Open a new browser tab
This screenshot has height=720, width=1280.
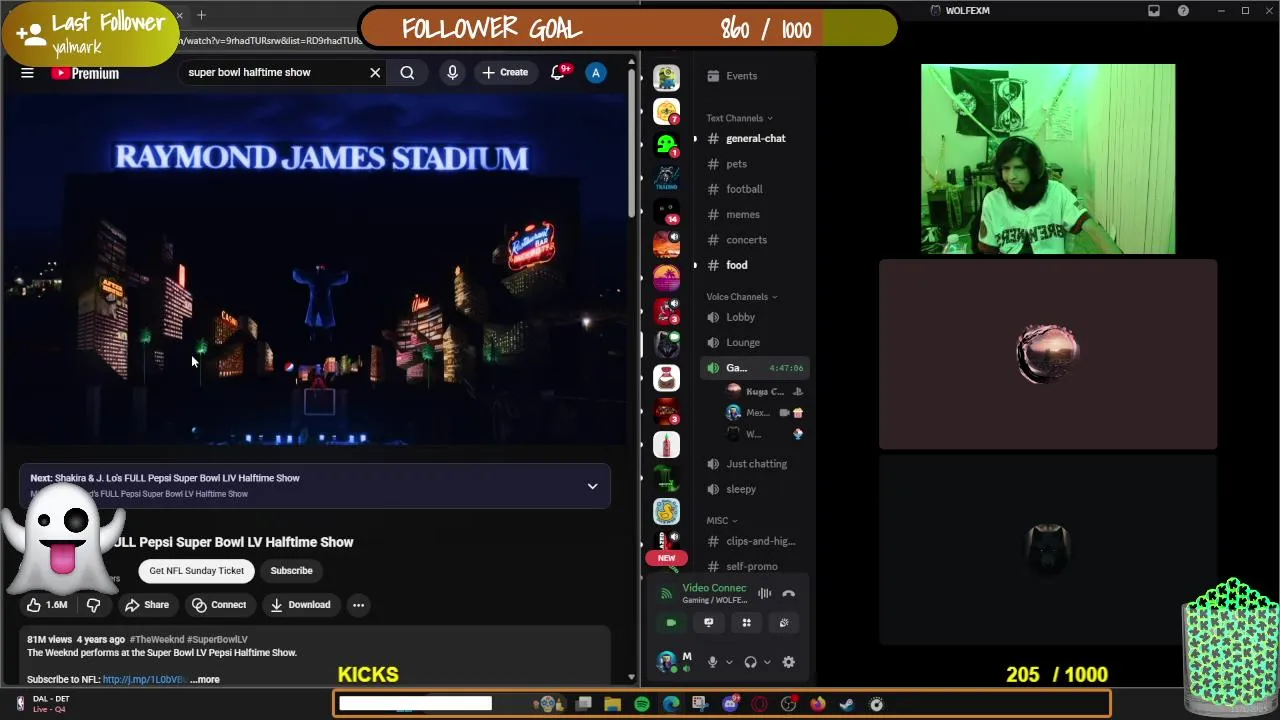click(201, 15)
